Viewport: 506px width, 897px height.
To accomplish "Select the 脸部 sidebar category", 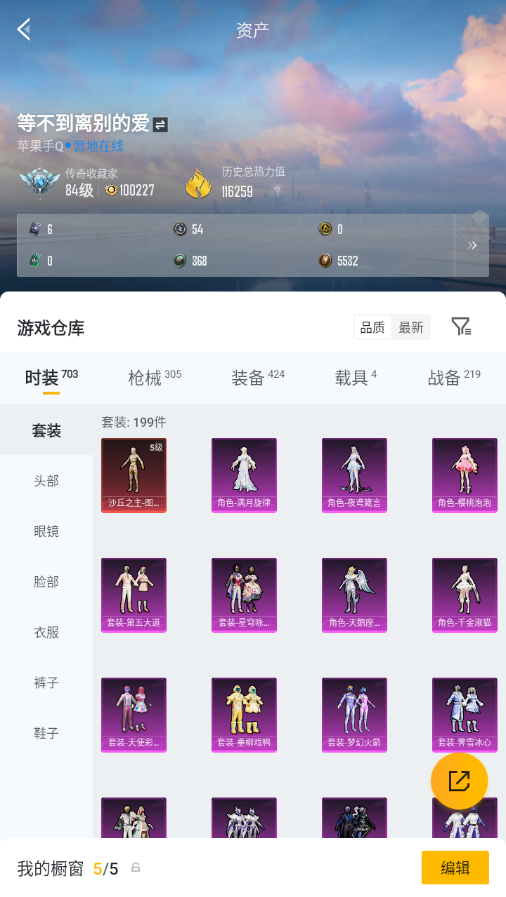I will coord(46,581).
